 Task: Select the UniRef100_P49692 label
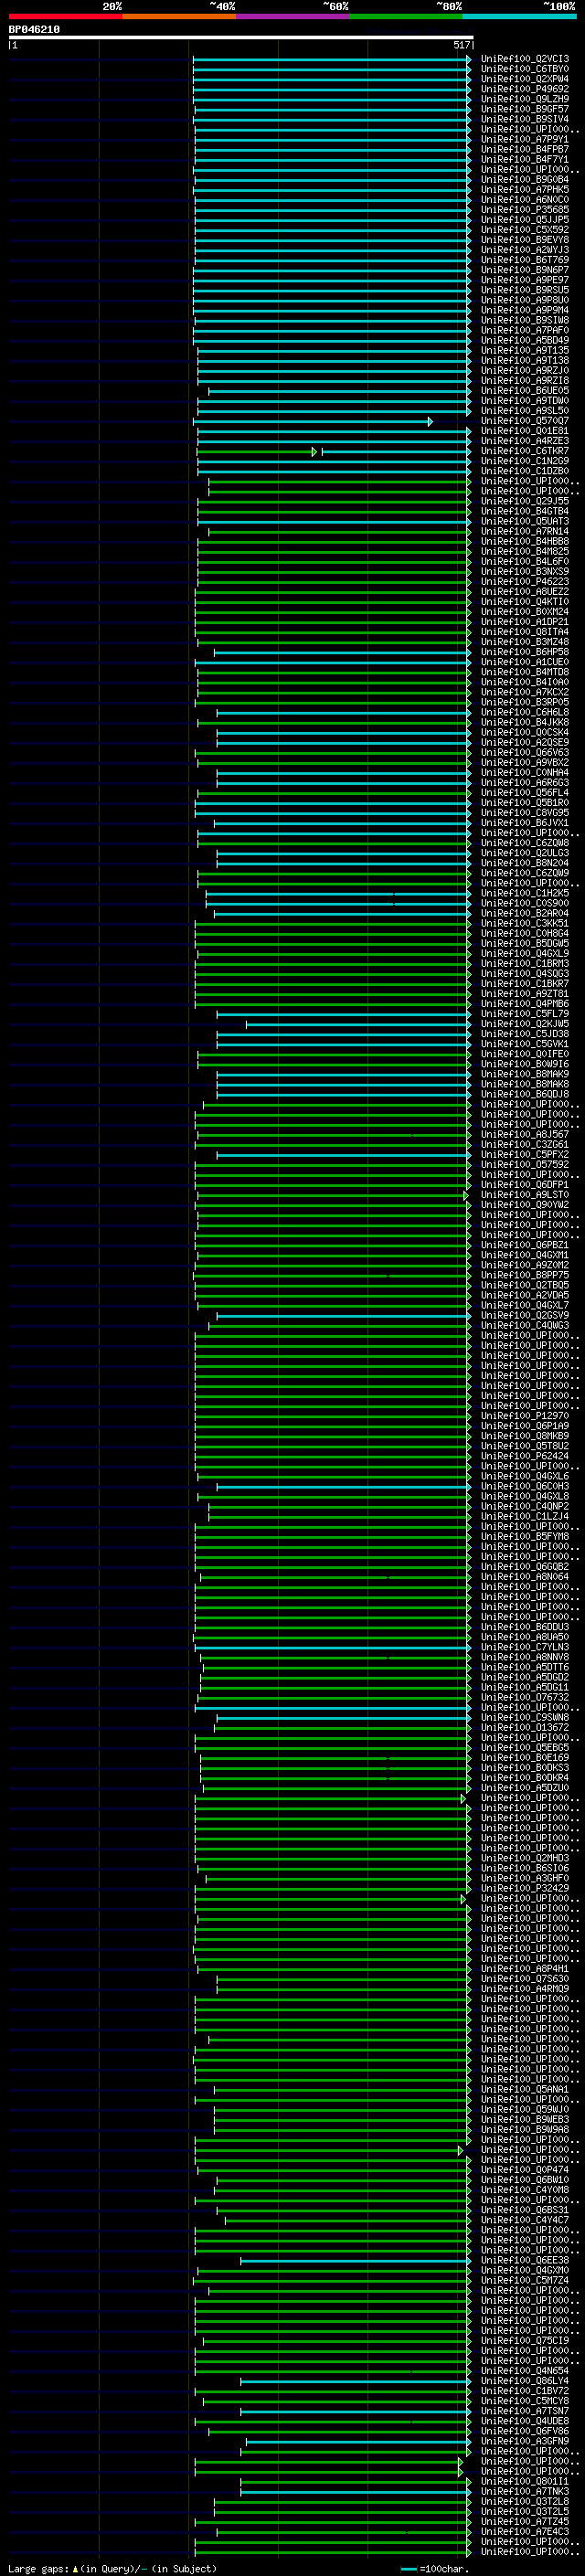tap(525, 89)
